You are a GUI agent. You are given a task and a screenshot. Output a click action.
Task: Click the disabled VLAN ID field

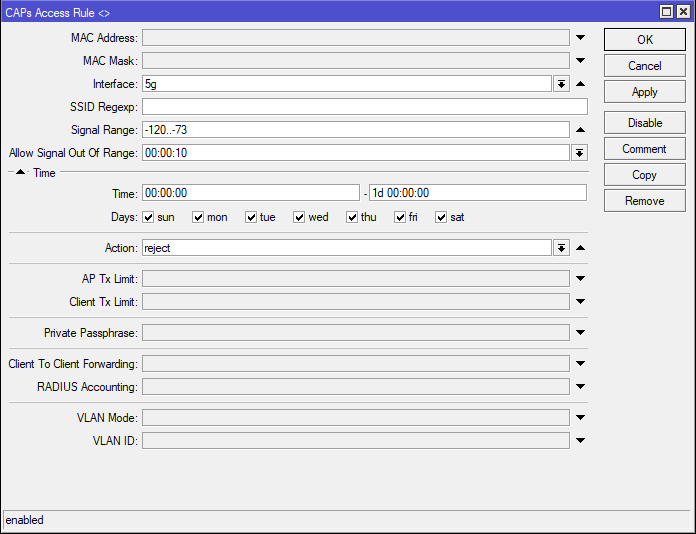[356, 441]
